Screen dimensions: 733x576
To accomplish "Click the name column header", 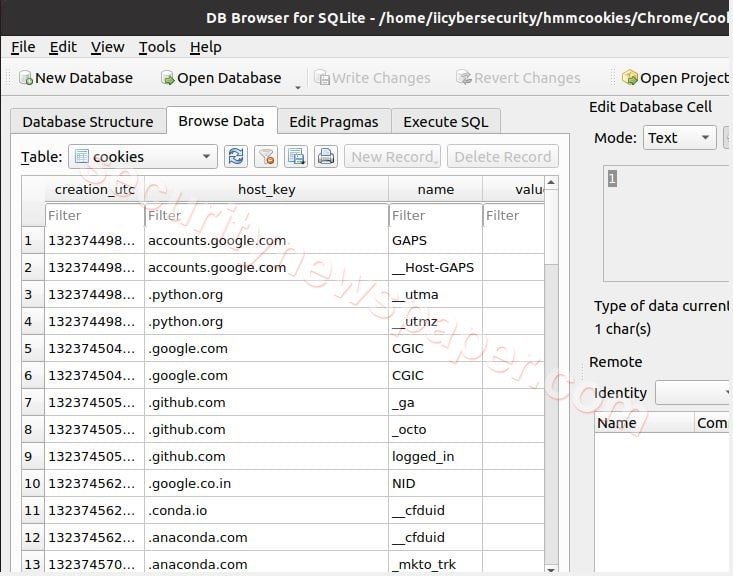I will [435, 189].
